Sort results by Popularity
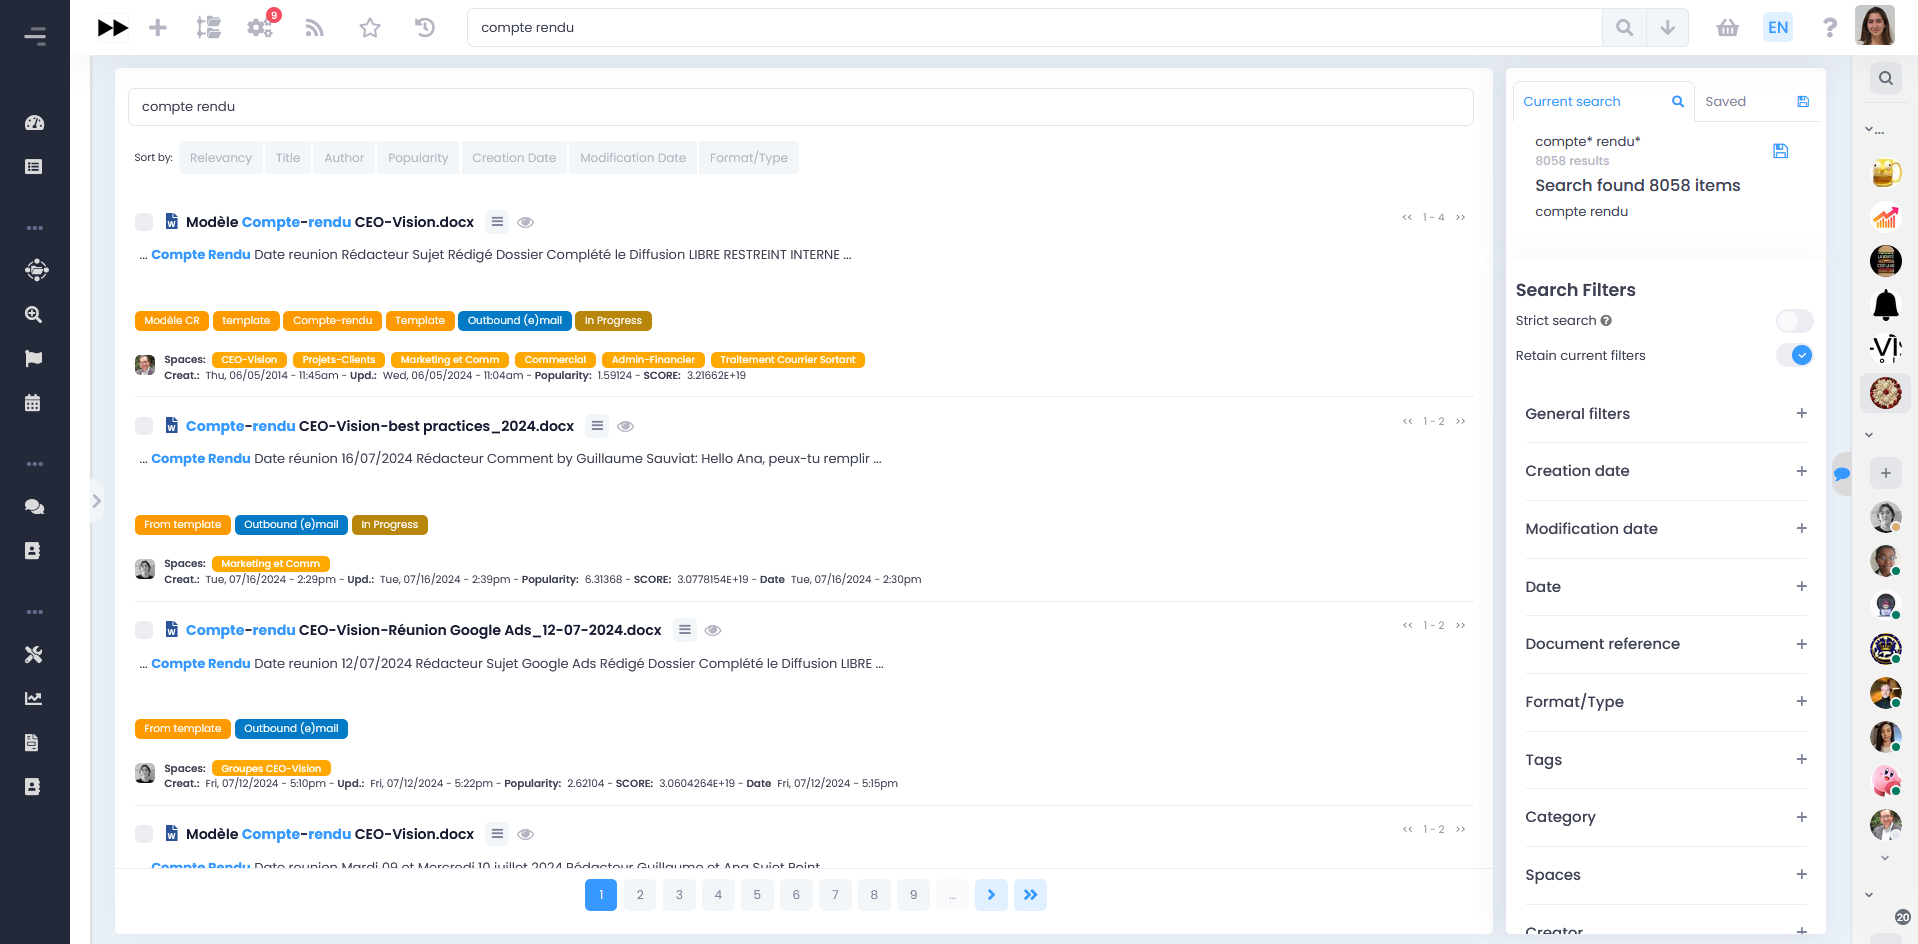This screenshot has width=1918, height=944. (417, 157)
